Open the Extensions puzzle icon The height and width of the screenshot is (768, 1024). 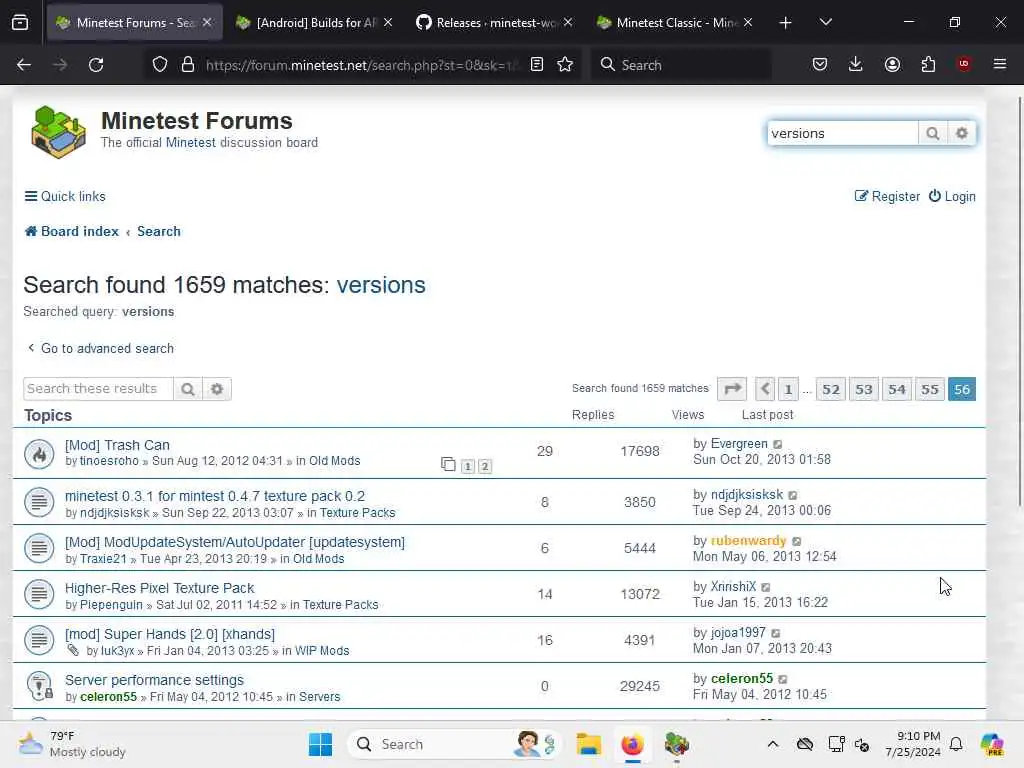click(x=928, y=64)
